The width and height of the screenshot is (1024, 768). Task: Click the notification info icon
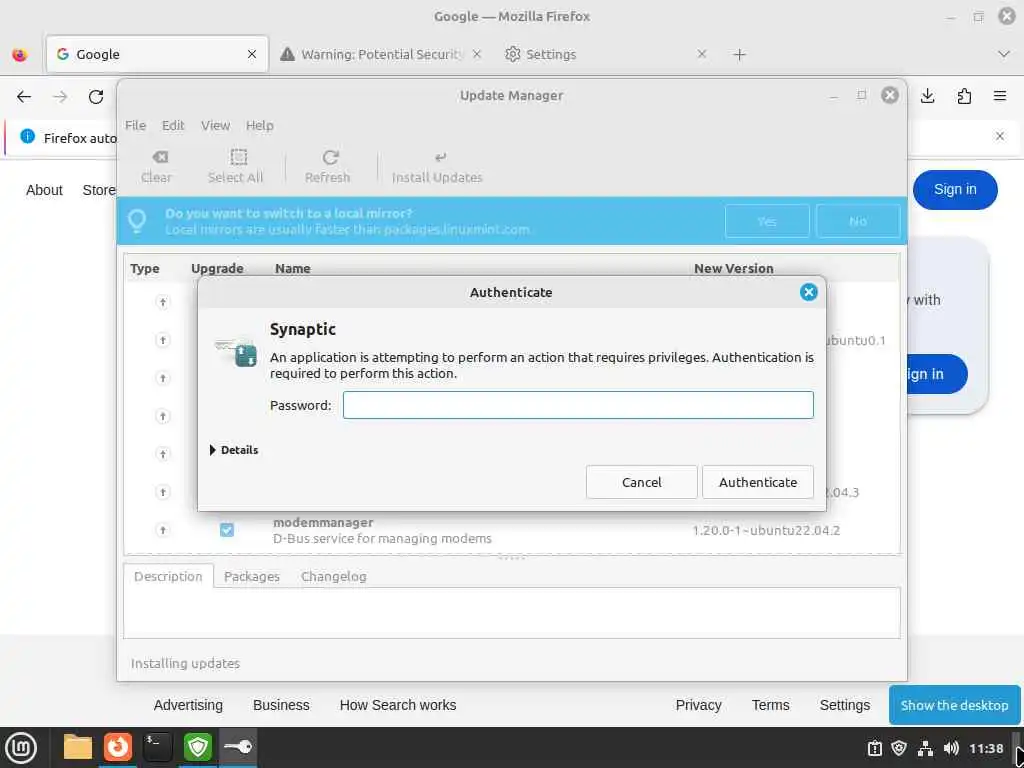click(27, 136)
